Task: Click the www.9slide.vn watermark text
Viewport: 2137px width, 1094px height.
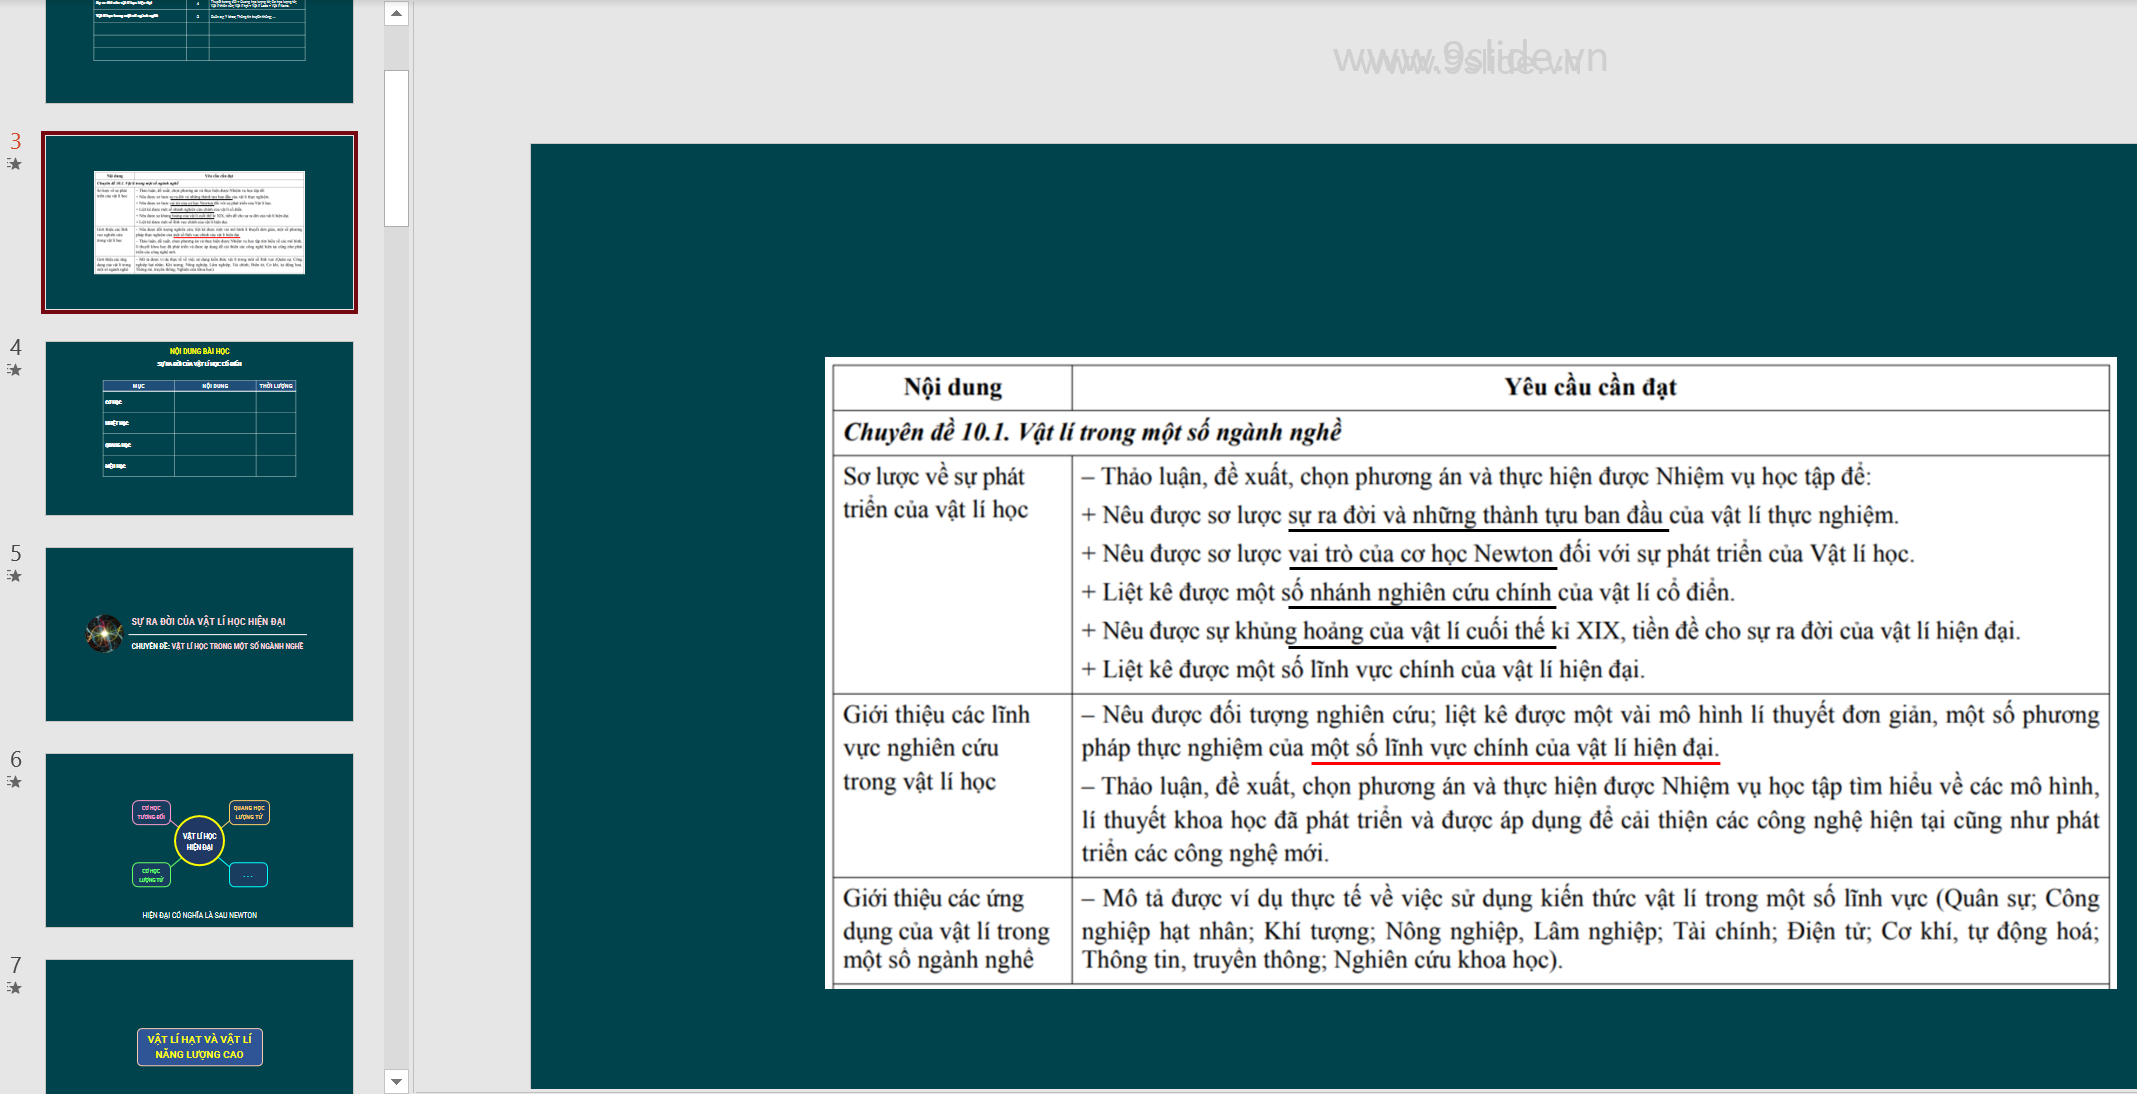Action: 1470,59
